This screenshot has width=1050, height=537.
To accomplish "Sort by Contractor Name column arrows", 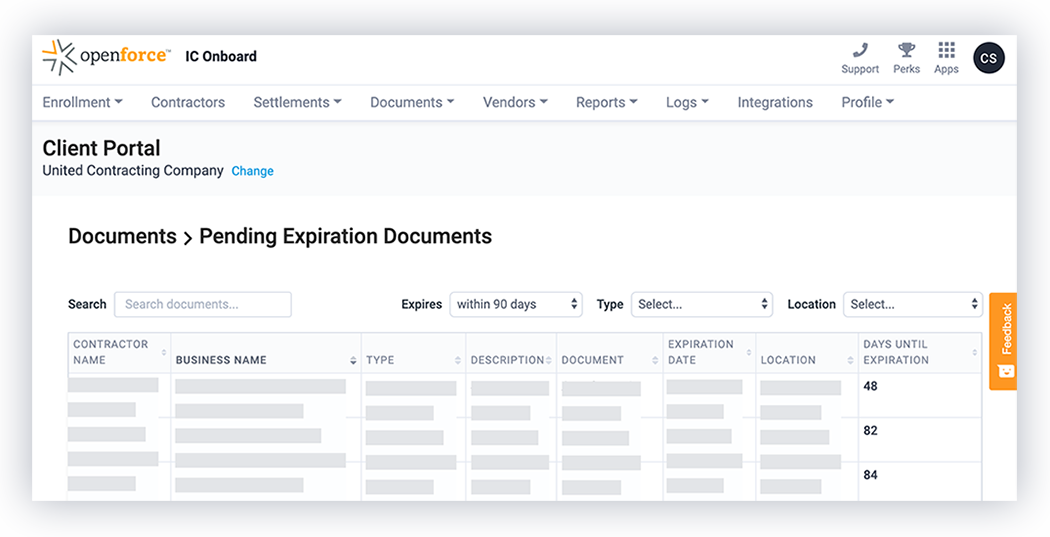I will coord(164,352).
